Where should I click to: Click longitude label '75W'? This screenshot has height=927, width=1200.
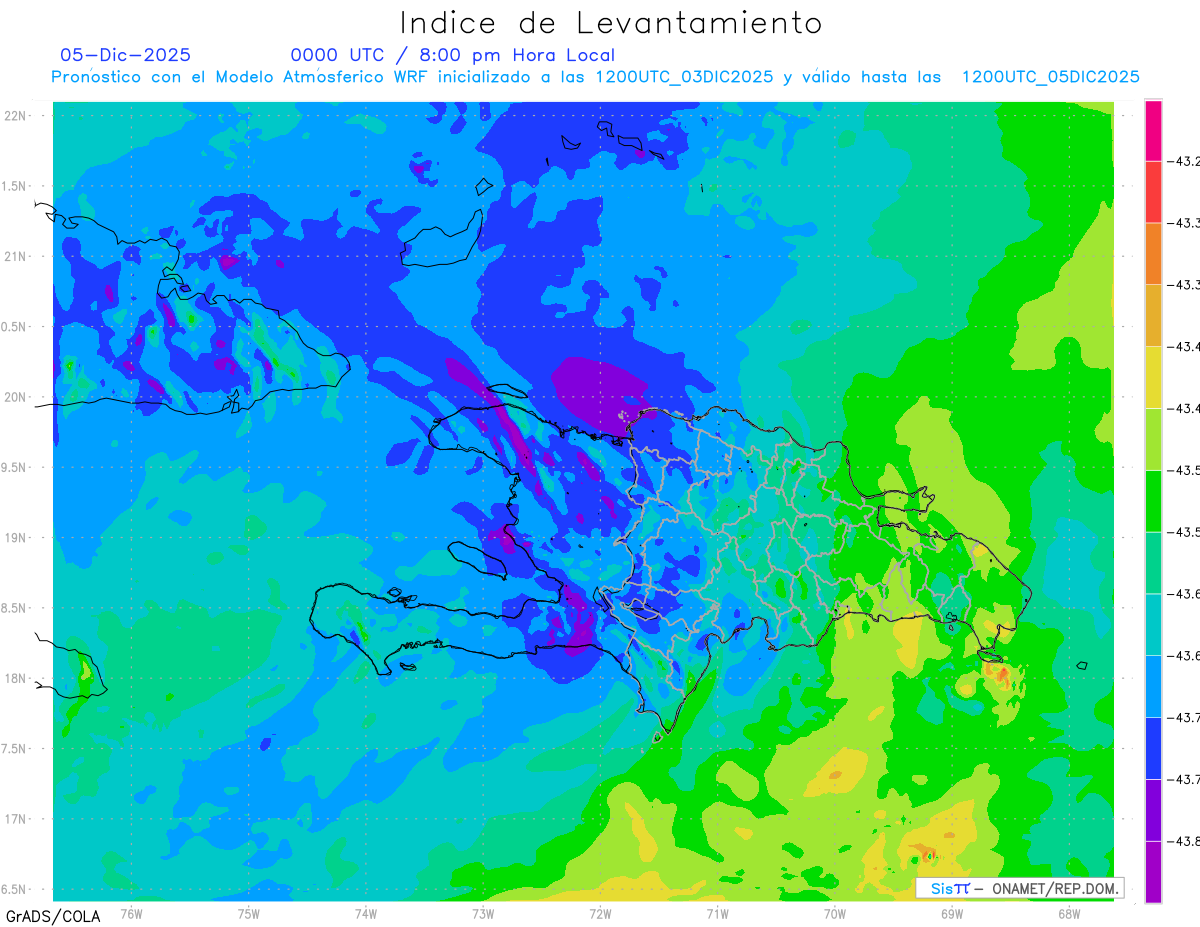pyautogui.click(x=249, y=913)
